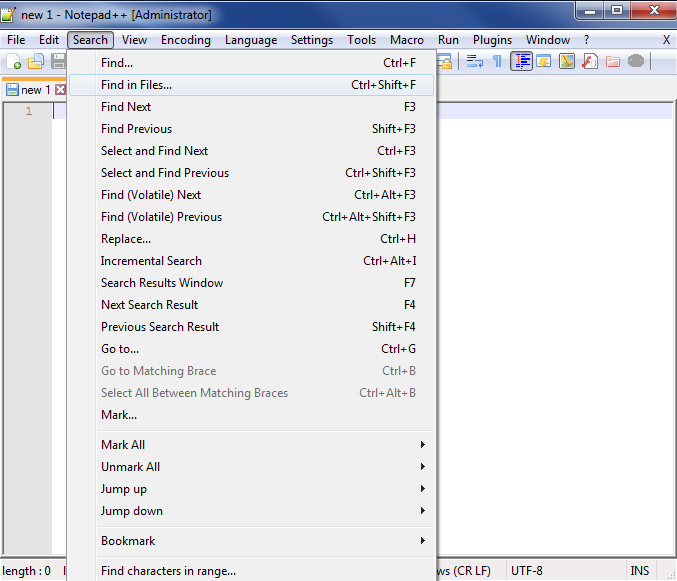Image resolution: width=677 pixels, height=581 pixels.
Task: Show the Search Results Window
Action: click(x=251, y=283)
